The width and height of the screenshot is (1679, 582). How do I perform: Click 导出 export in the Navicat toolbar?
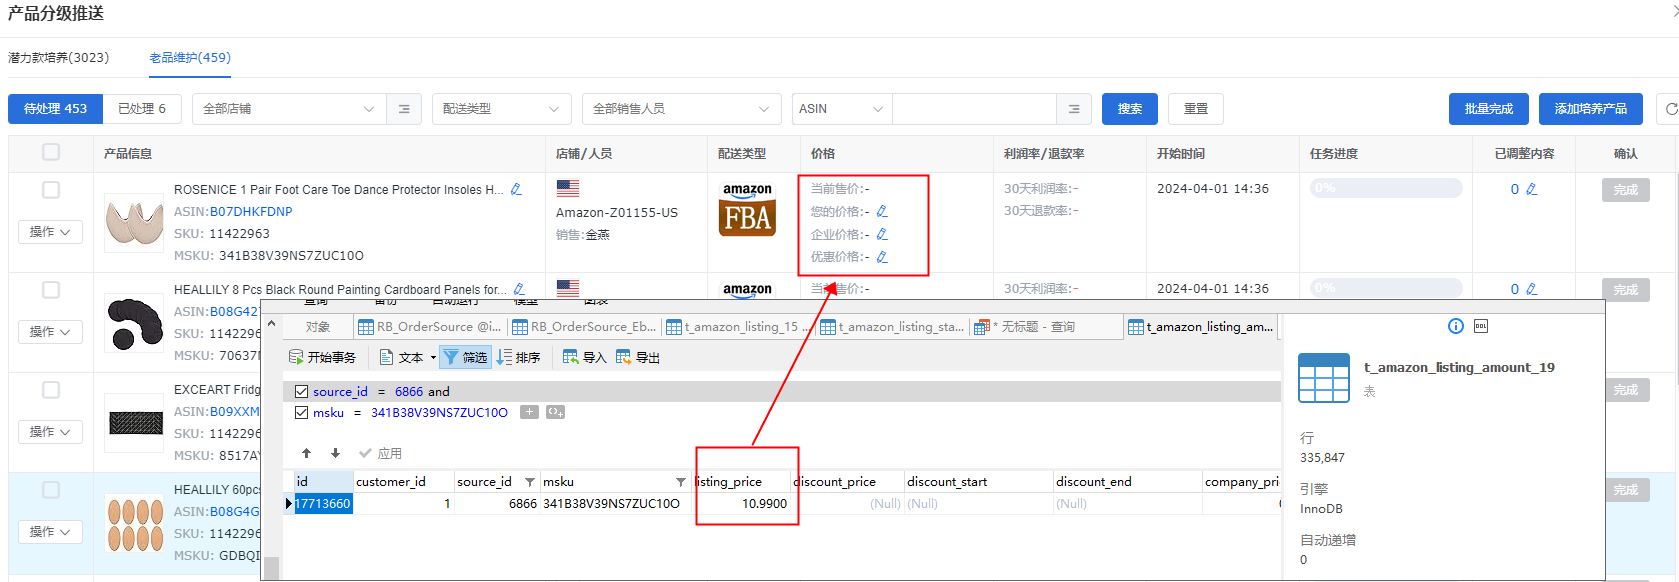pos(638,357)
